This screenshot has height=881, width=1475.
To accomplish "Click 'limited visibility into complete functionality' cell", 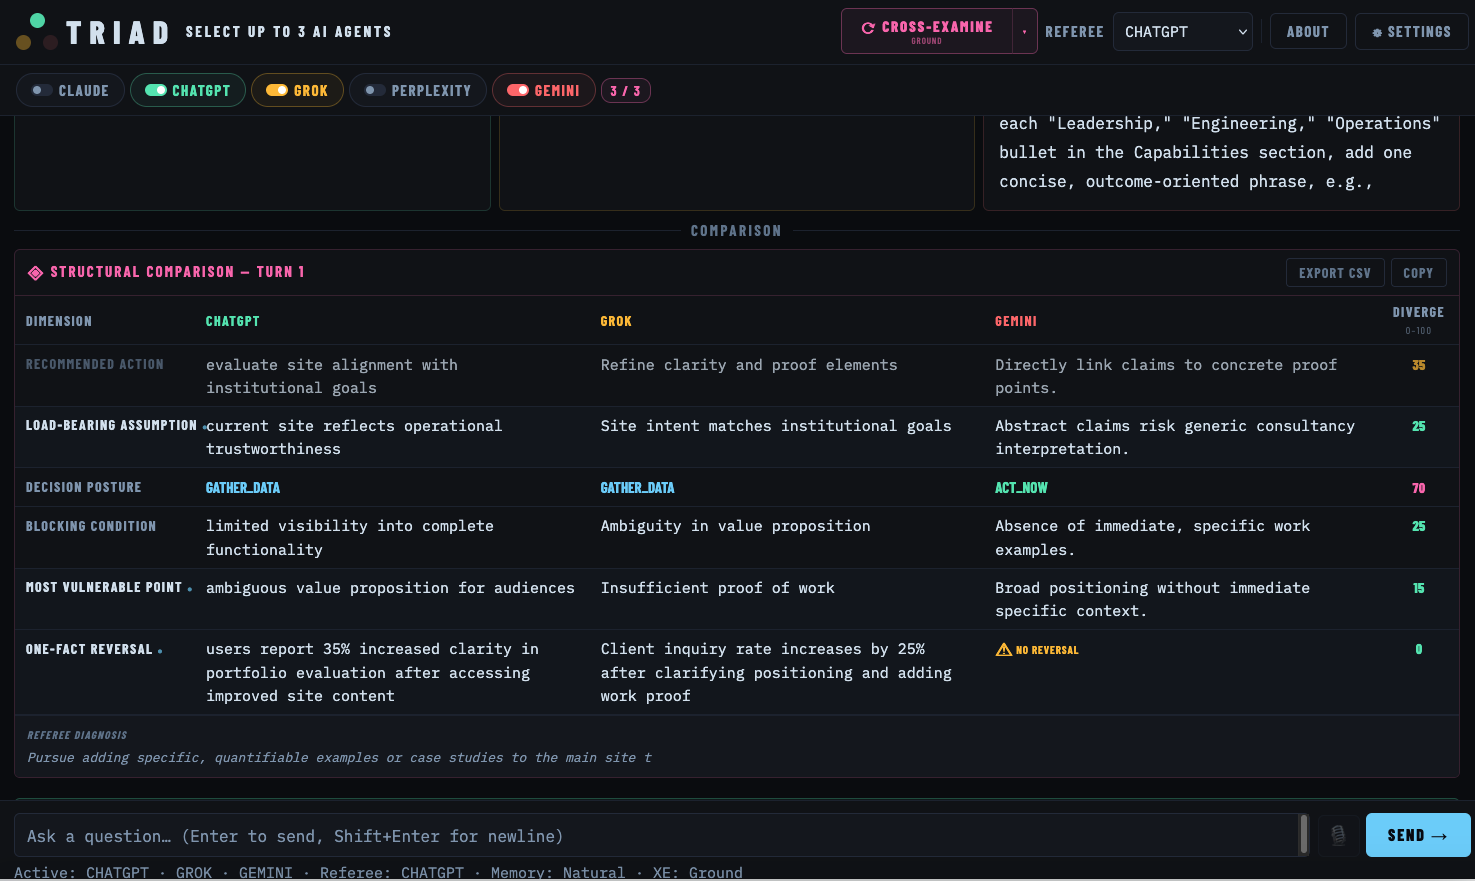I will (x=350, y=538).
